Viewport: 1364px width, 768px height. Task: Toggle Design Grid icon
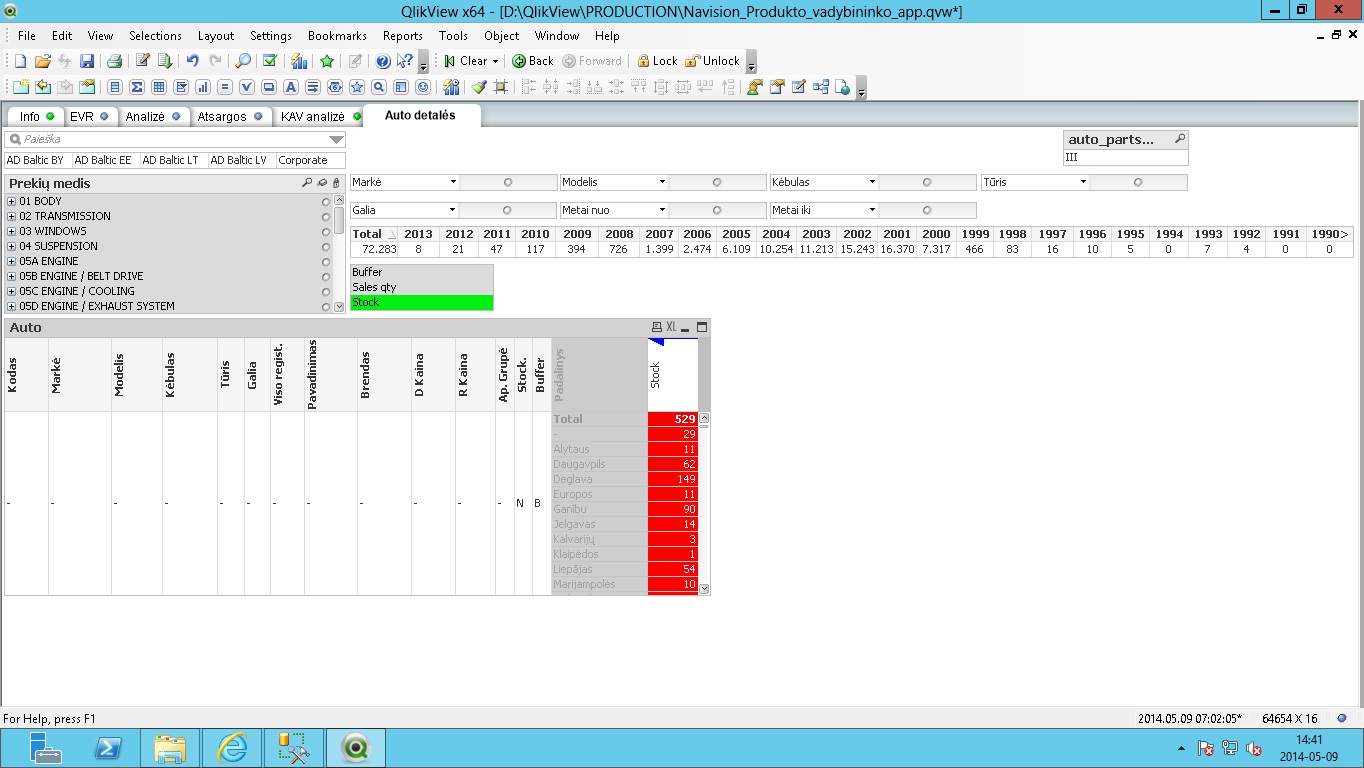pos(500,87)
